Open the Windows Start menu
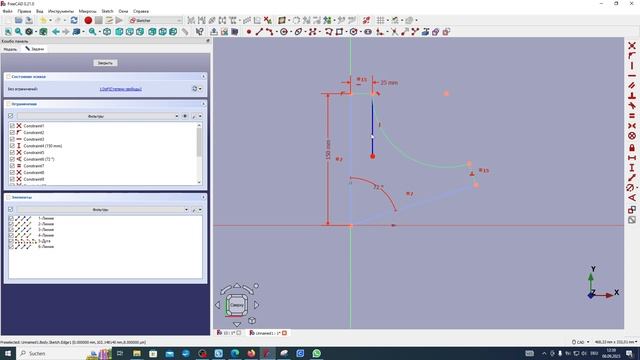 click(x=7, y=353)
